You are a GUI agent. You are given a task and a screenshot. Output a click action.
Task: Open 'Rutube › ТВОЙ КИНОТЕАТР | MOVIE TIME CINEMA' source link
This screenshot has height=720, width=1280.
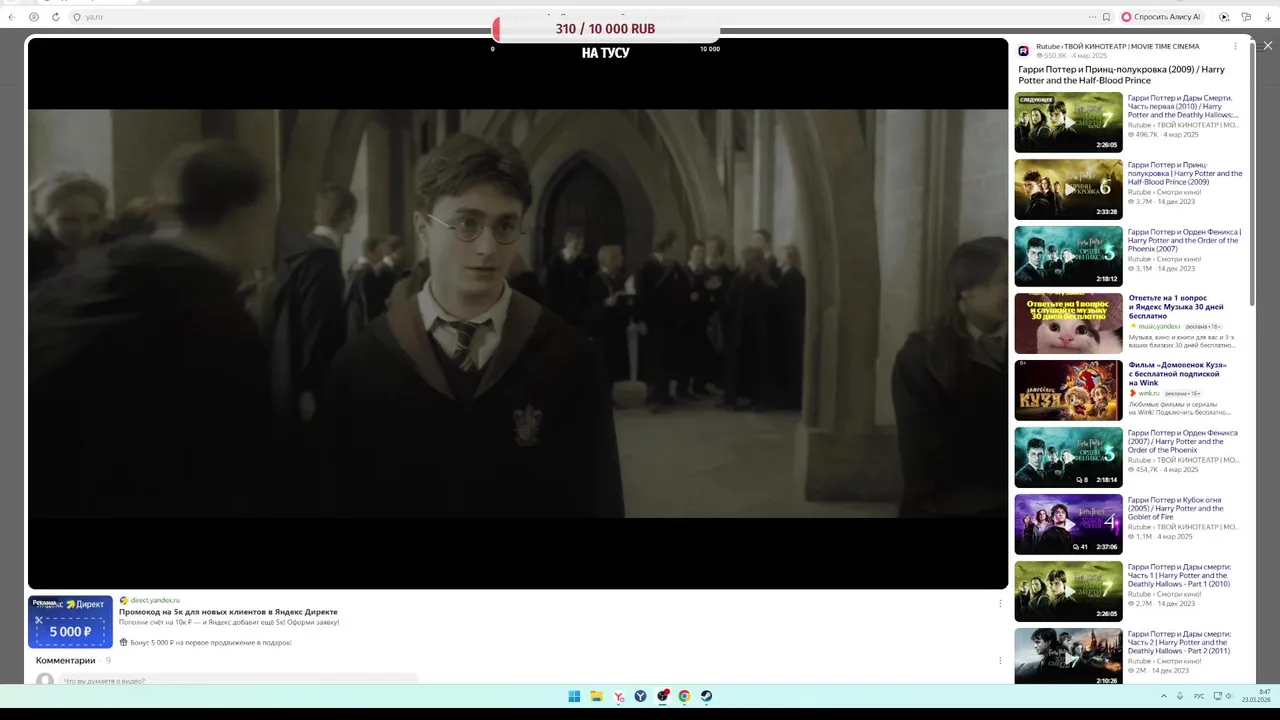1117,46
